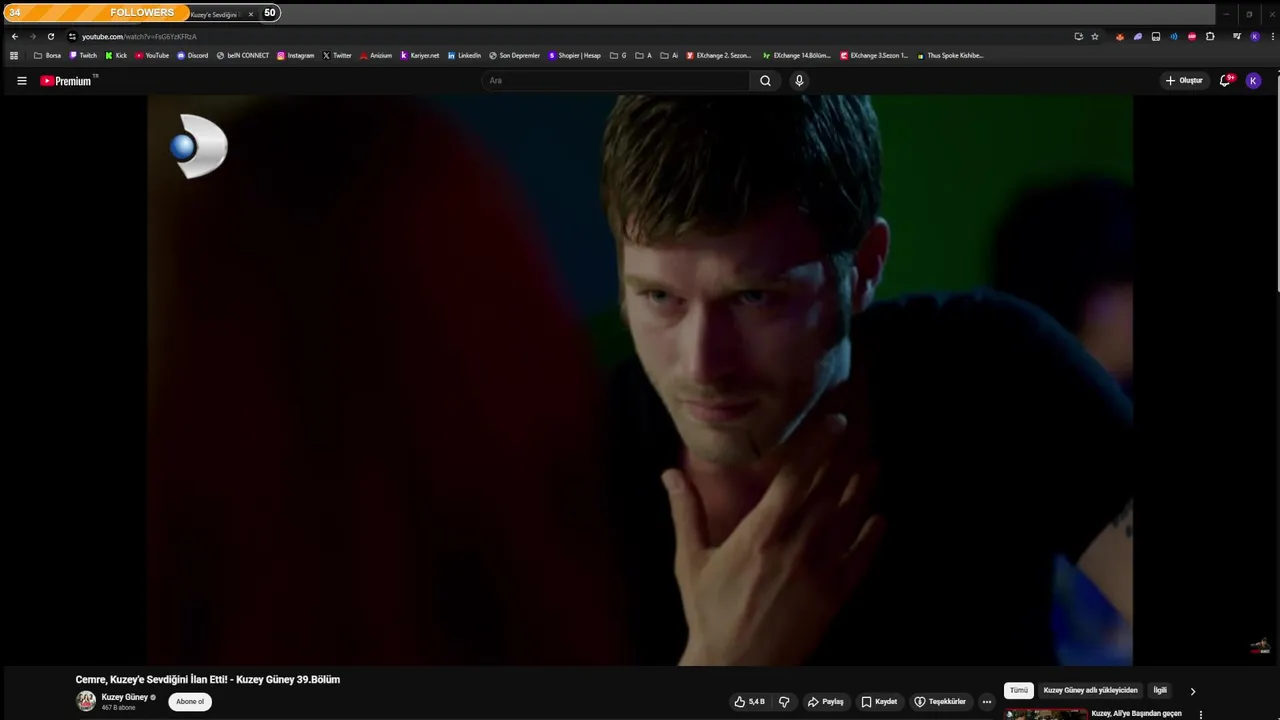
Task: Select the Tümü filter chip
Action: pyautogui.click(x=1019, y=691)
